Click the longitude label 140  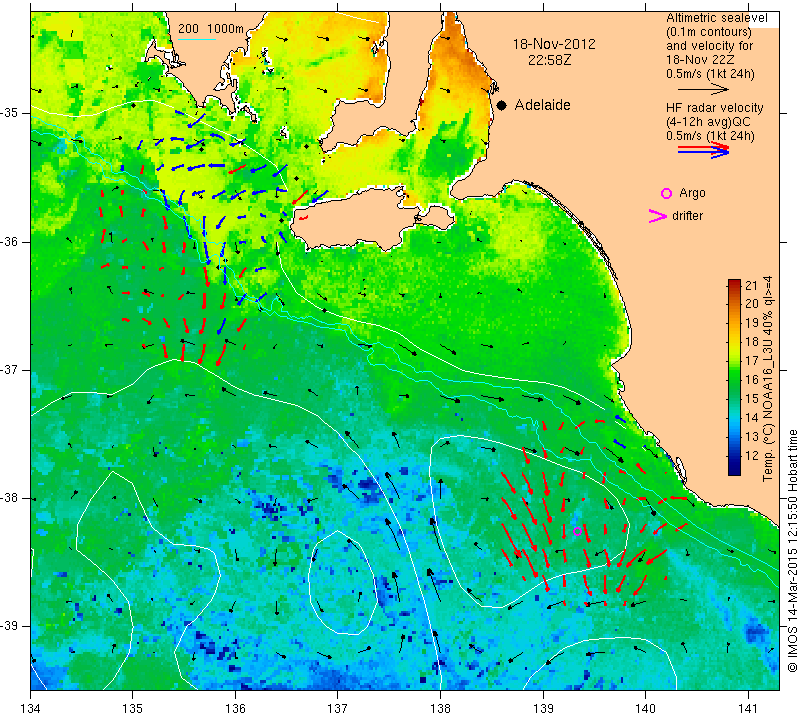(x=646, y=708)
